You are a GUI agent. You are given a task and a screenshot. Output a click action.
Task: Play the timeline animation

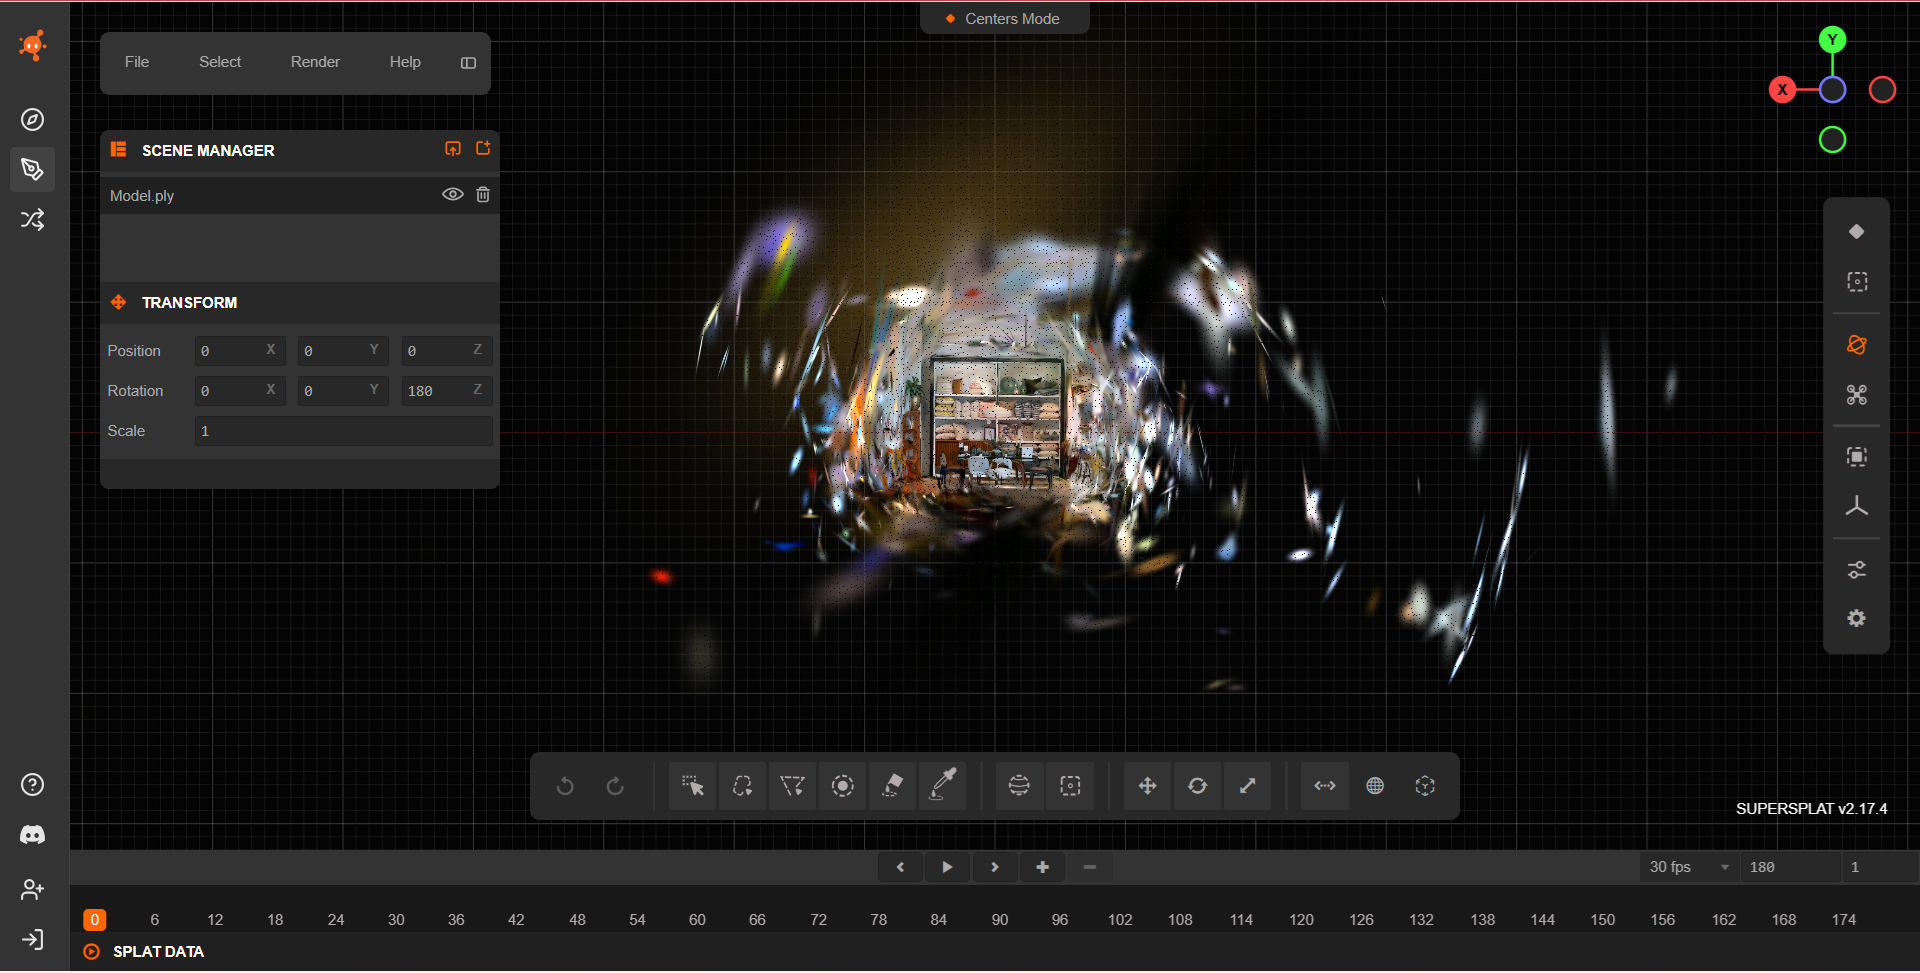coord(947,868)
